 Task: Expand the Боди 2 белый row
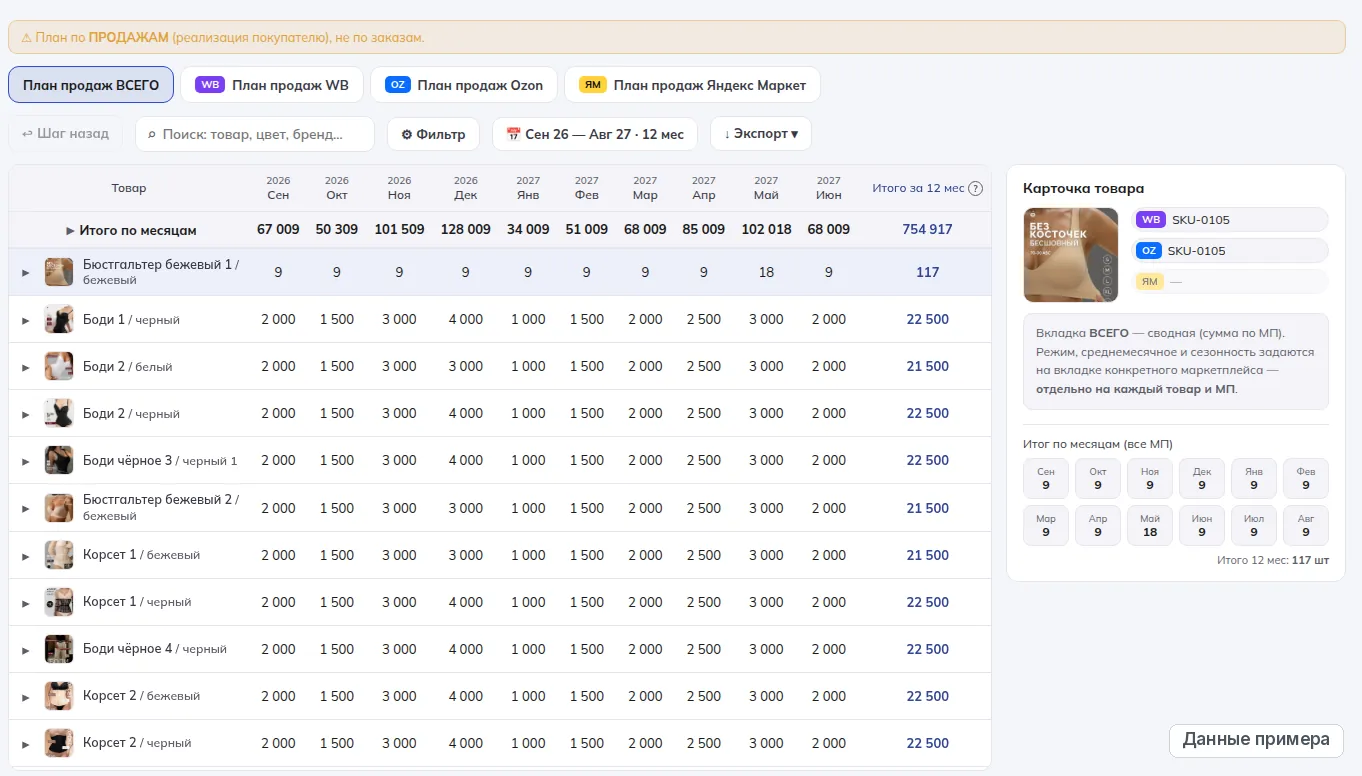pos(26,367)
